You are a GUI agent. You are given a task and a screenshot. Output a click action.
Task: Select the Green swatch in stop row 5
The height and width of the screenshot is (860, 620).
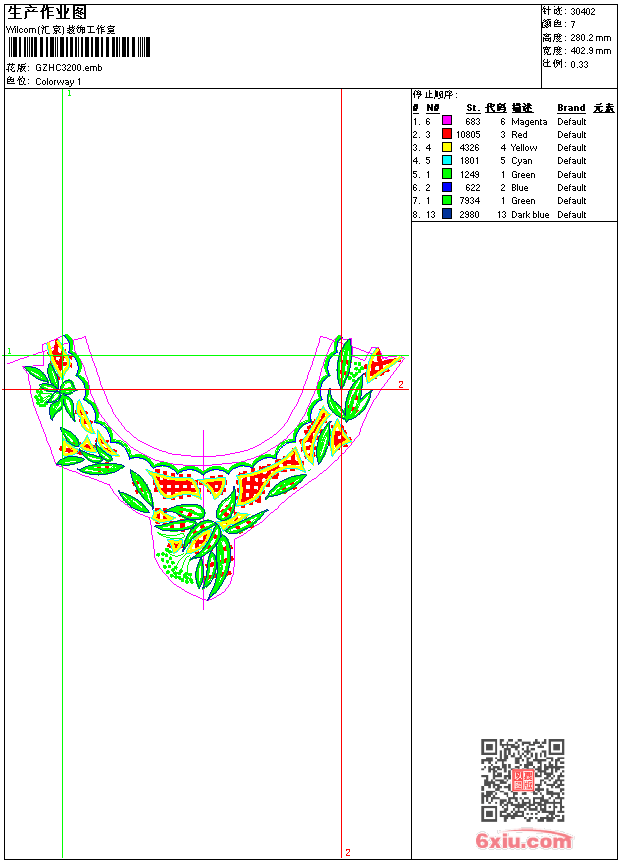[x=447, y=174]
